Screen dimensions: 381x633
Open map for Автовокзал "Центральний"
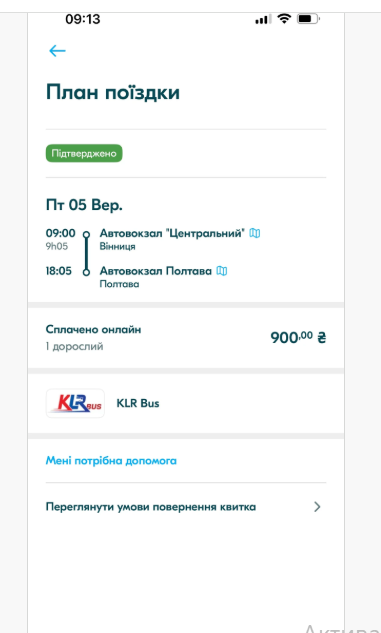255,233
